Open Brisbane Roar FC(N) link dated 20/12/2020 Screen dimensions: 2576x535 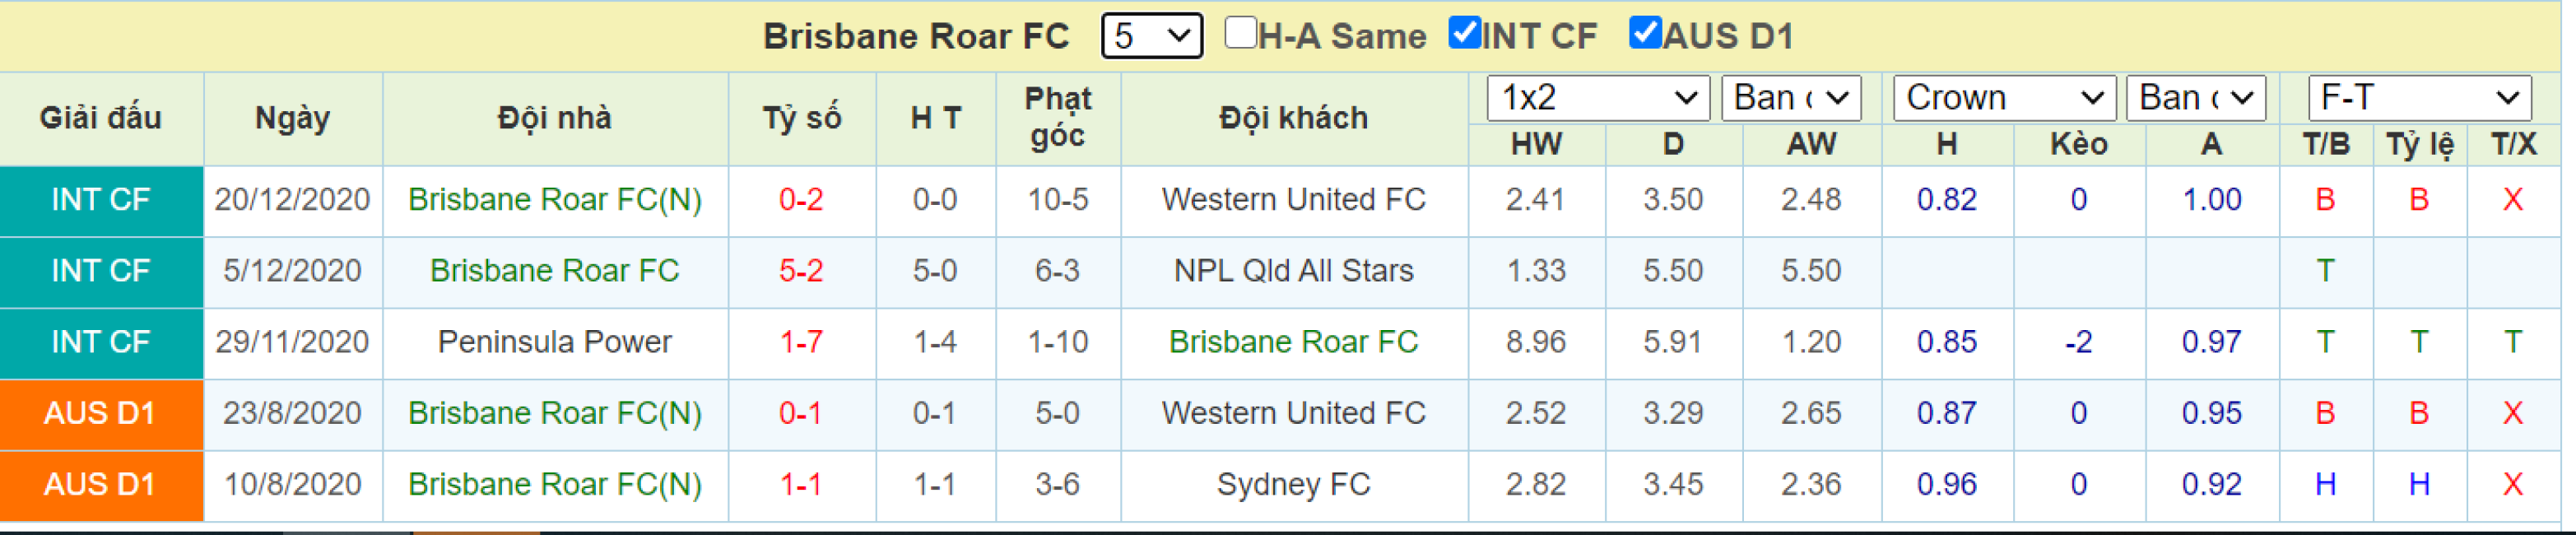pyautogui.click(x=555, y=200)
